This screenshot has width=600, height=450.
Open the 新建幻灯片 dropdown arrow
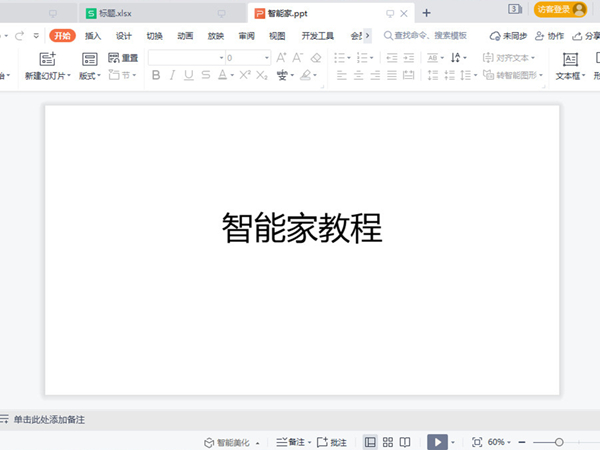[69, 76]
